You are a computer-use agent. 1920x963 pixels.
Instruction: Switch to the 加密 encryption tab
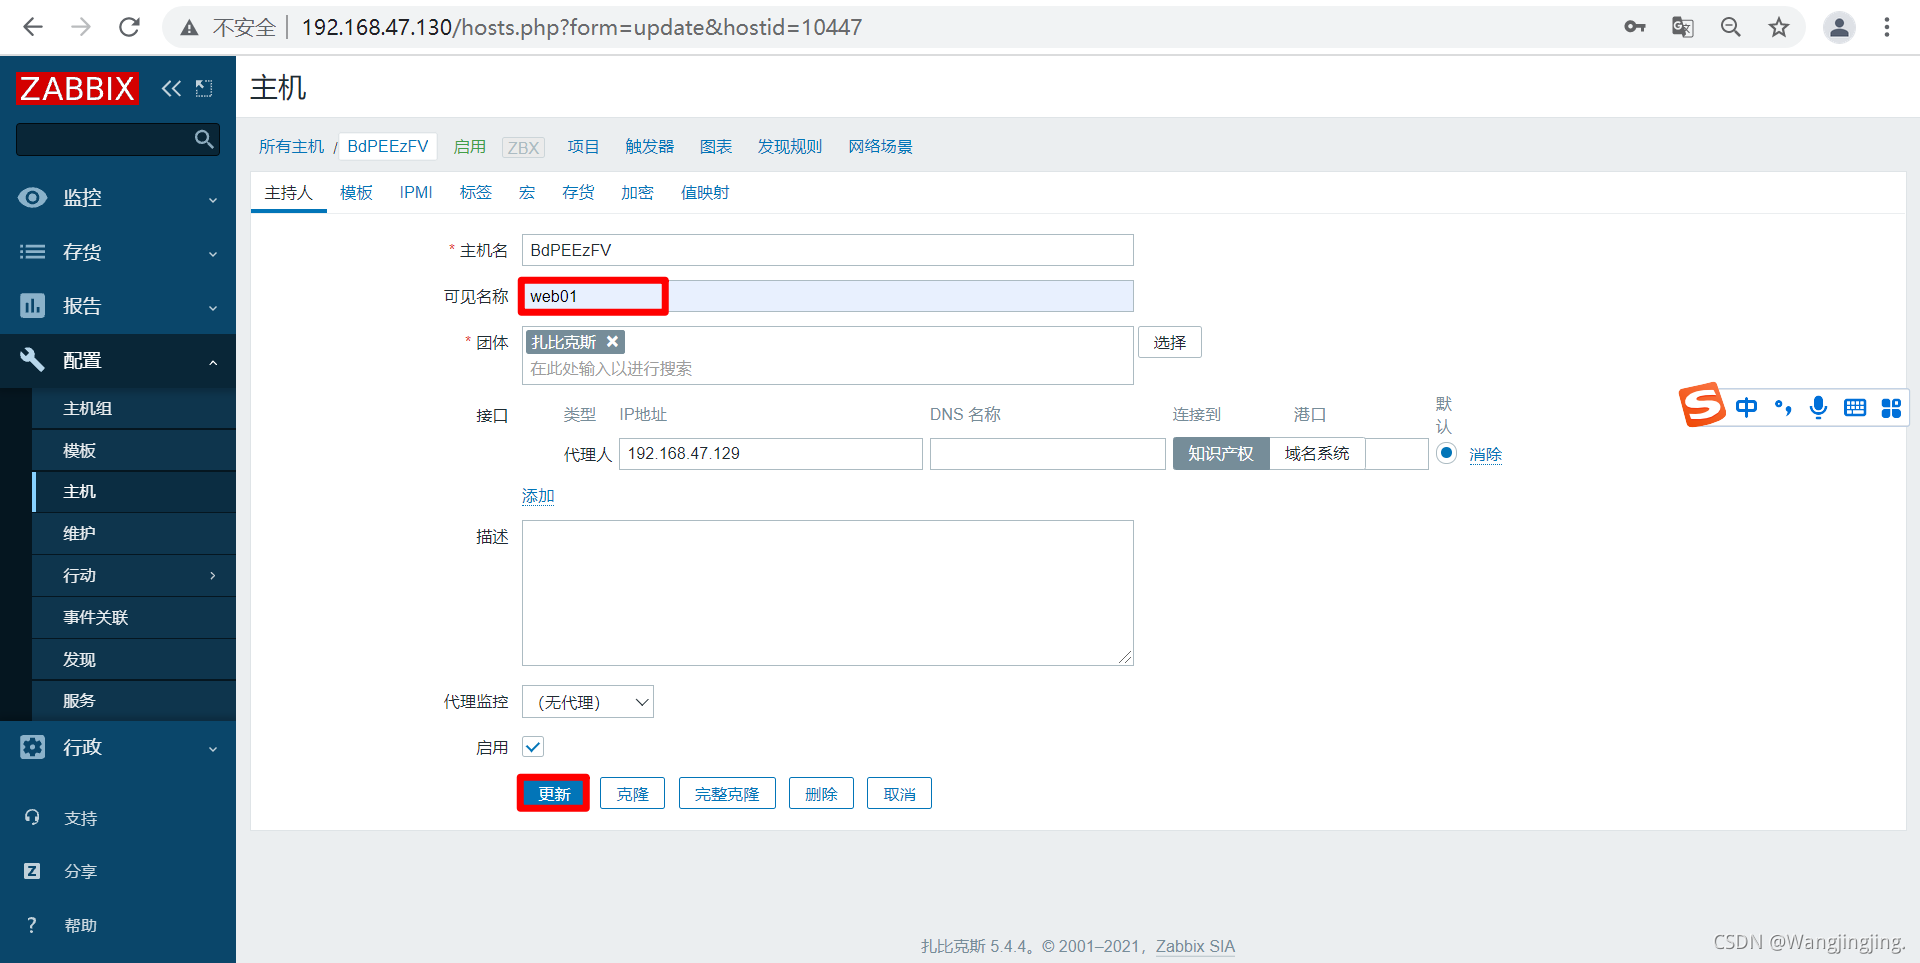click(637, 192)
